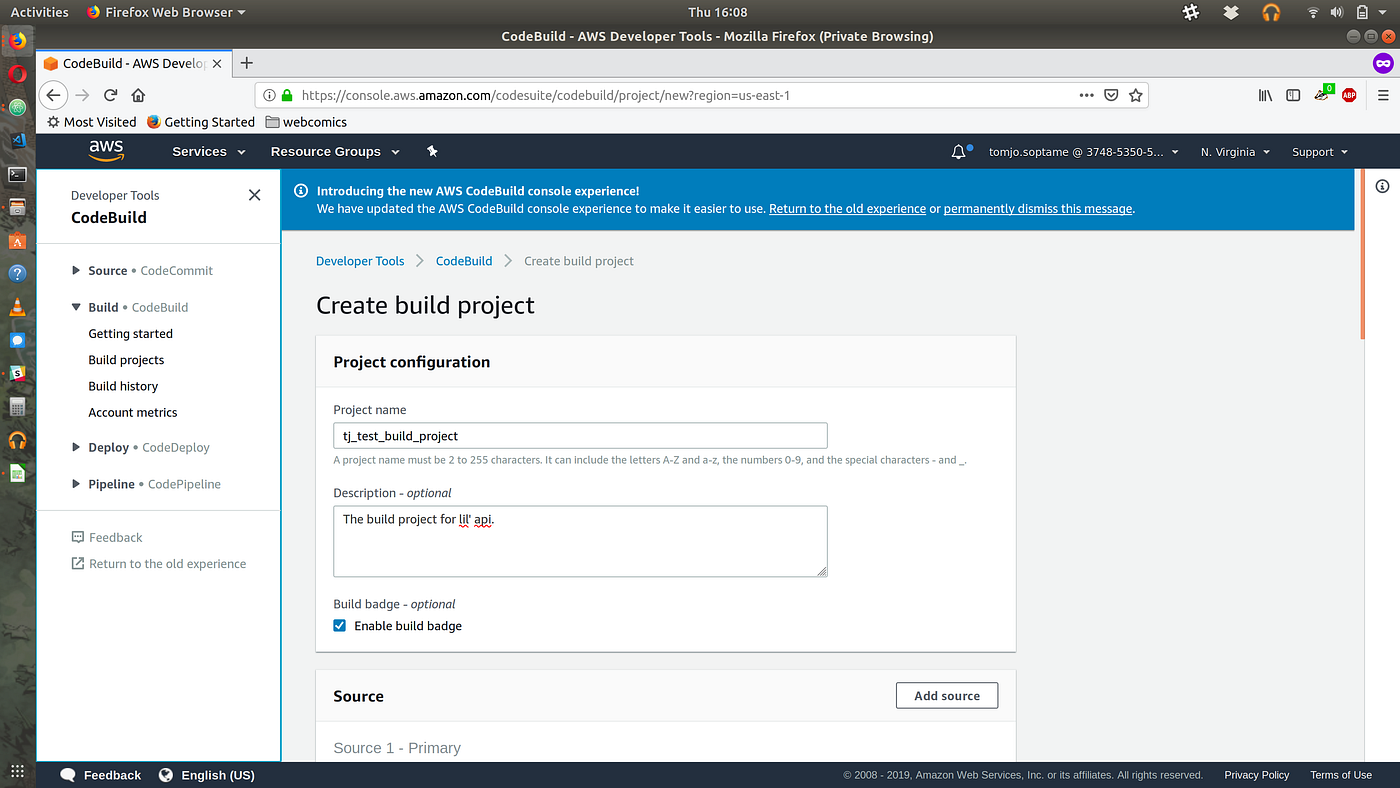Bookmark this page with the star icon
This screenshot has height=788, width=1400.
point(1135,94)
